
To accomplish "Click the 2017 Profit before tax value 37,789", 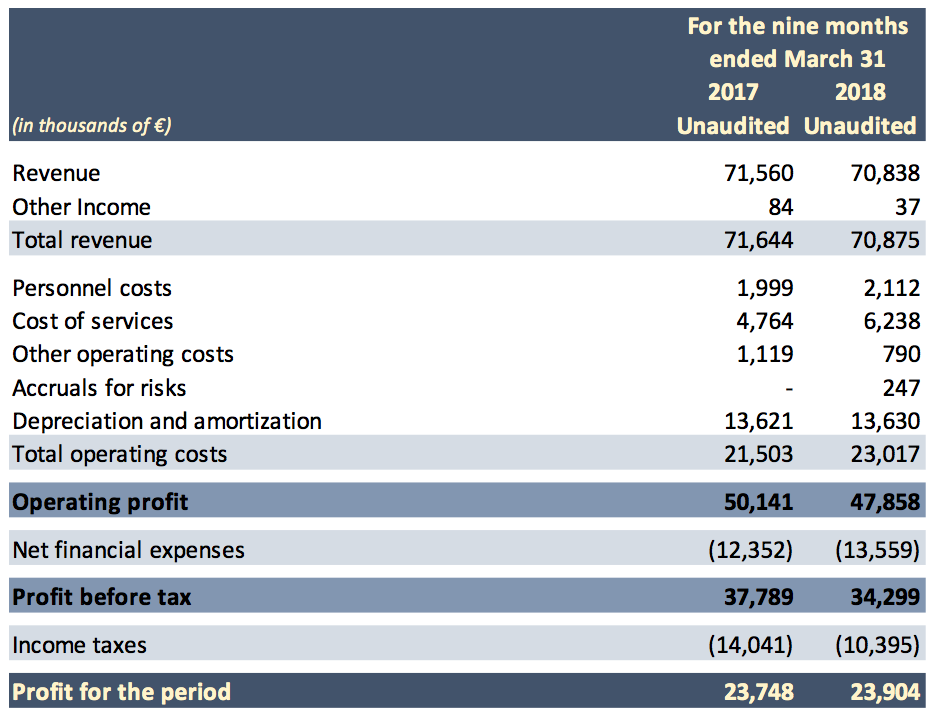I will 758,597.
